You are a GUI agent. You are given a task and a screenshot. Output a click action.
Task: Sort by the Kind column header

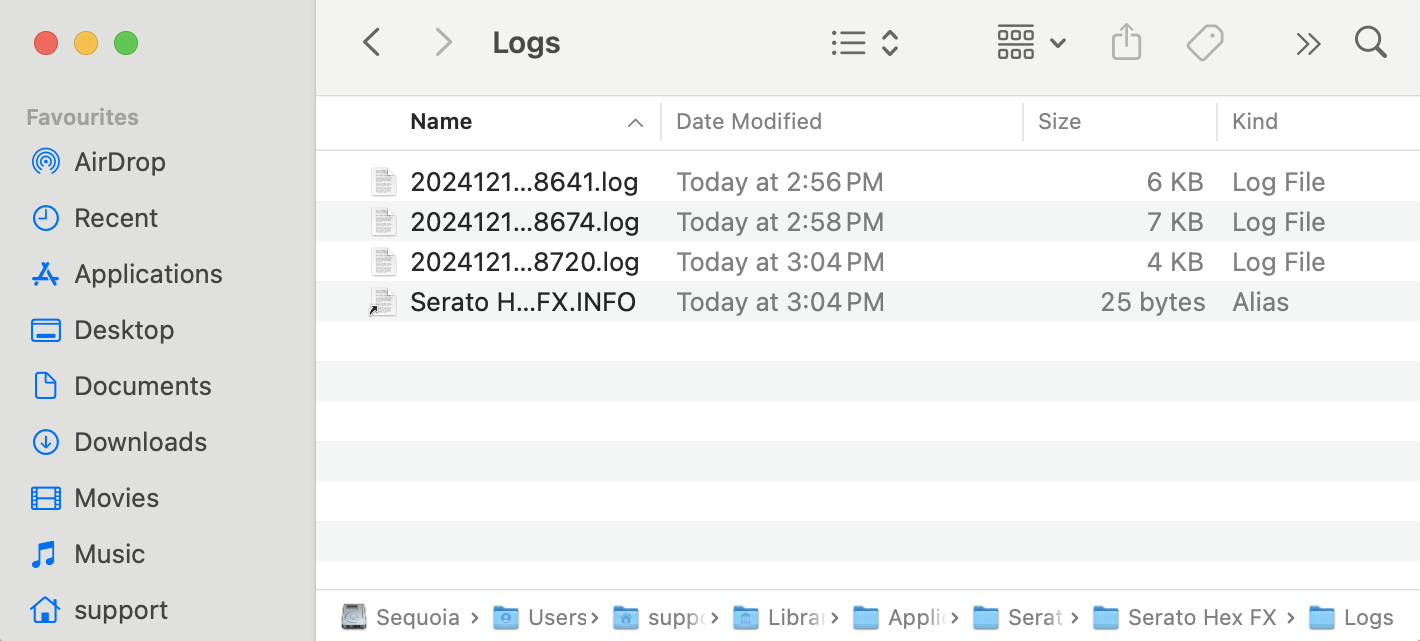pos(1255,122)
